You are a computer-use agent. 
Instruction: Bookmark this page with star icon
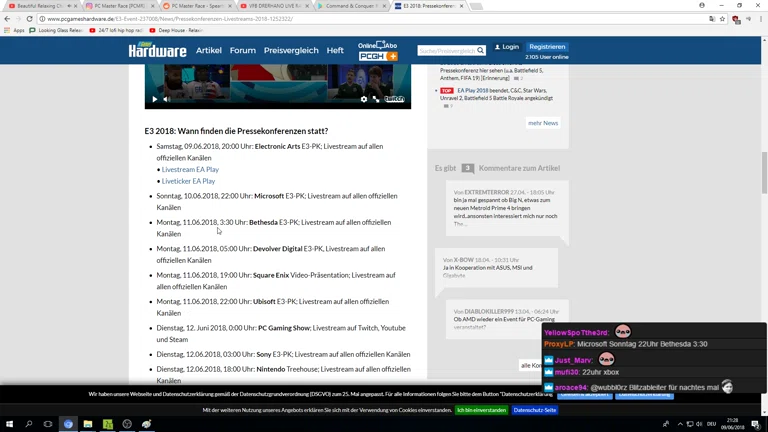[x=722, y=19]
